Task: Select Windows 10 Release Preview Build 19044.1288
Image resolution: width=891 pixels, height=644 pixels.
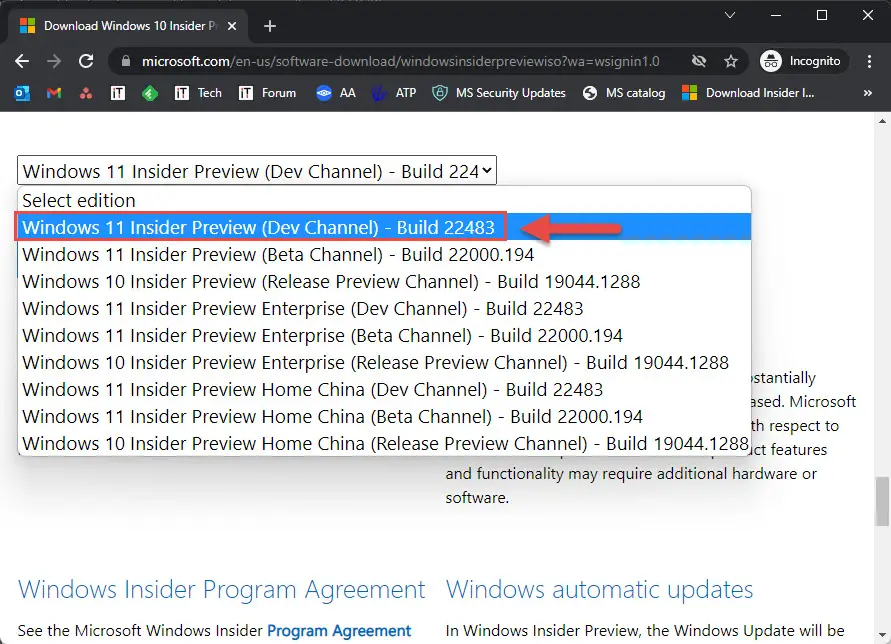Action: (384, 281)
